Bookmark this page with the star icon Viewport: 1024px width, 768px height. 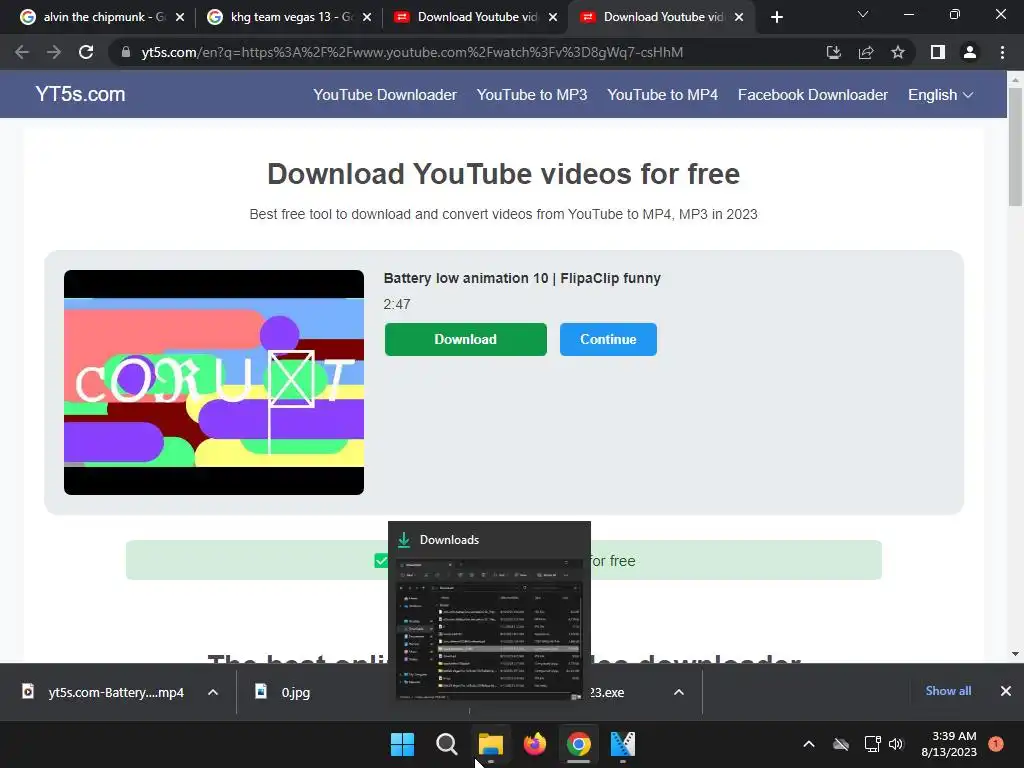(898, 52)
